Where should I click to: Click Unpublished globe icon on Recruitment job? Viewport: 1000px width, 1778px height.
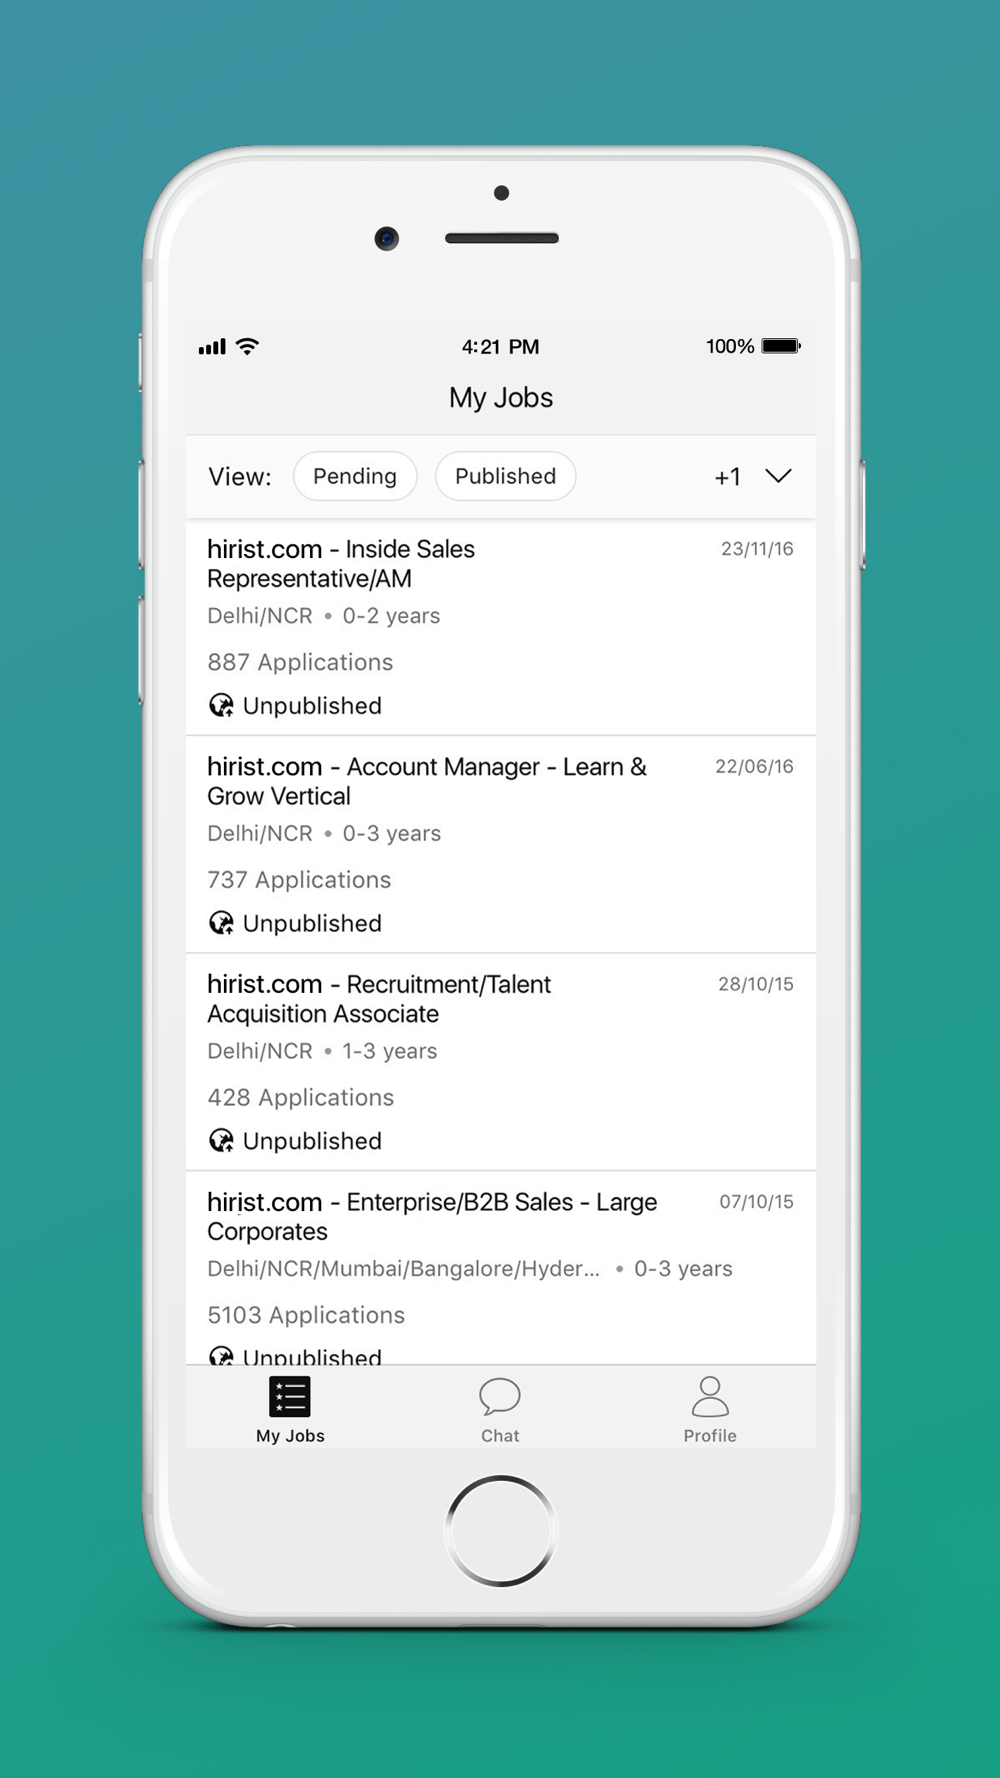[x=221, y=1141]
